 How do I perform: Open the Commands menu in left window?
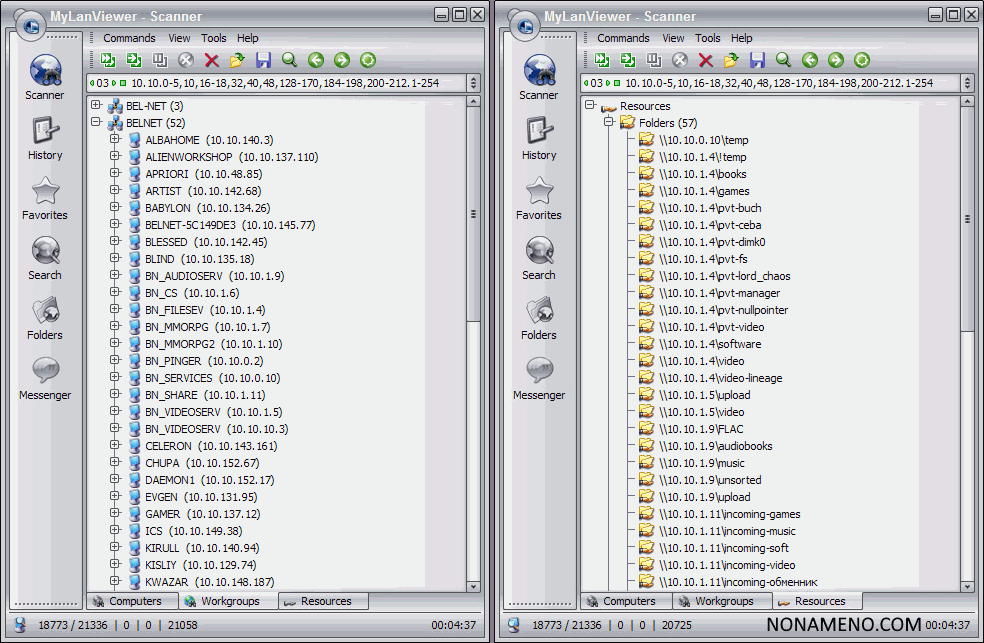pyautogui.click(x=129, y=38)
